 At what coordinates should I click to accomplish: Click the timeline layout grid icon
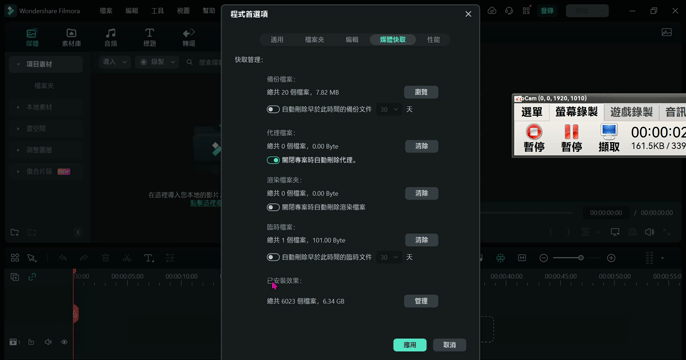pyautogui.click(x=15, y=258)
